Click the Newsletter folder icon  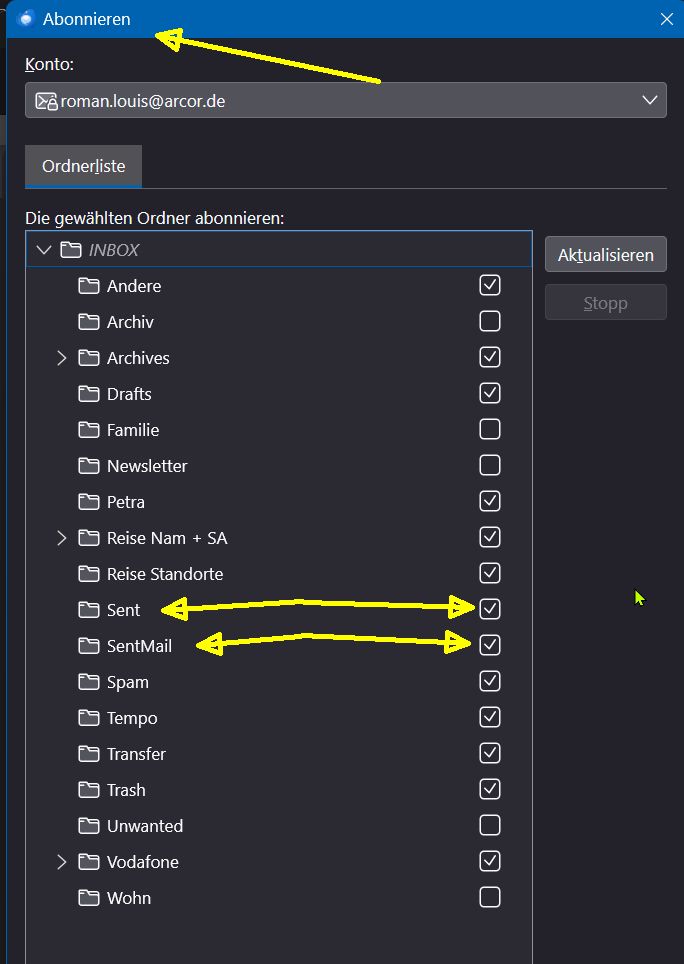click(89, 465)
